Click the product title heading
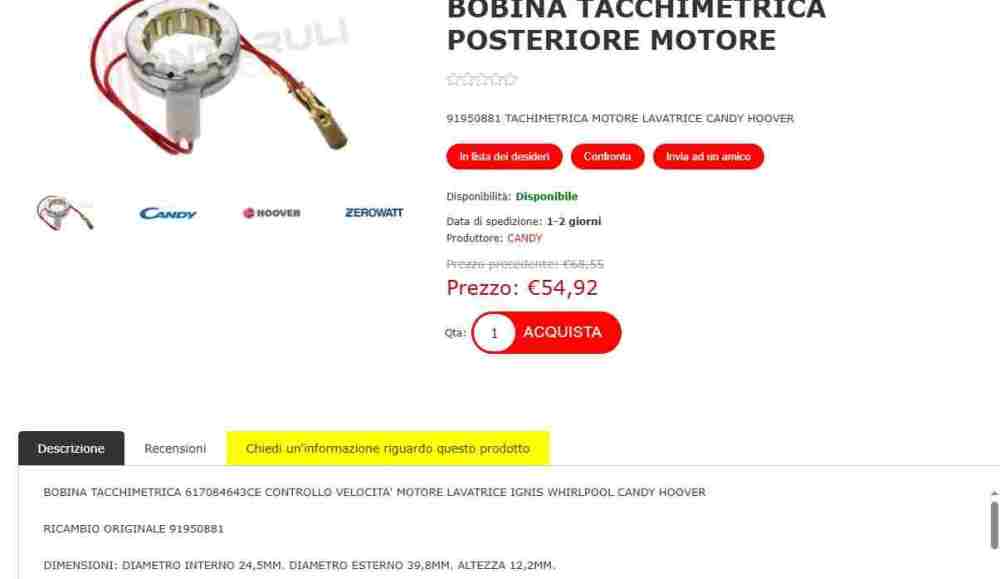Screen dimensions: 1000x579 (x=636, y=26)
